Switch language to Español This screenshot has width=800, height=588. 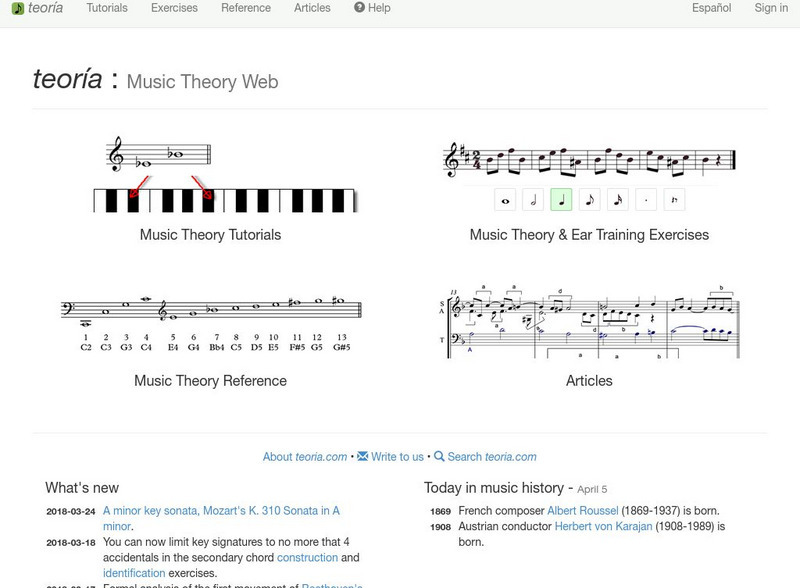[711, 8]
